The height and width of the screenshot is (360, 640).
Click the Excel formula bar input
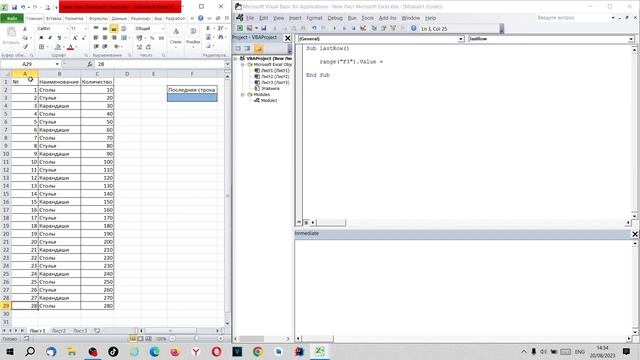(x=160, y=64)
